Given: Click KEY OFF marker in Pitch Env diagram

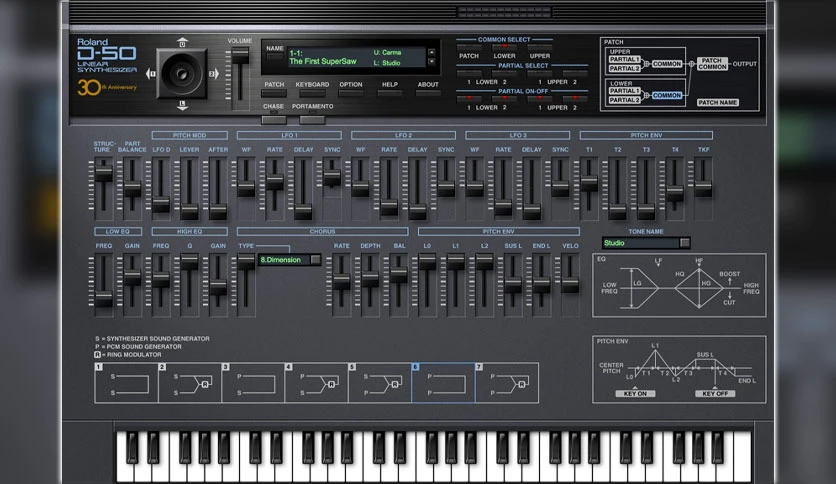Looking at the screenshot, I should (715, 393).
